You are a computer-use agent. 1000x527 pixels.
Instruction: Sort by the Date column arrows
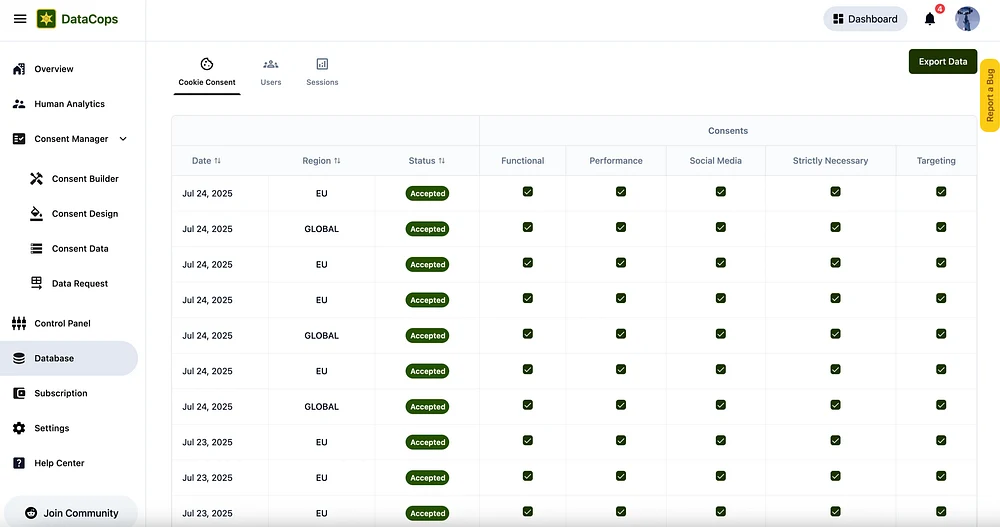click(218, 161)
